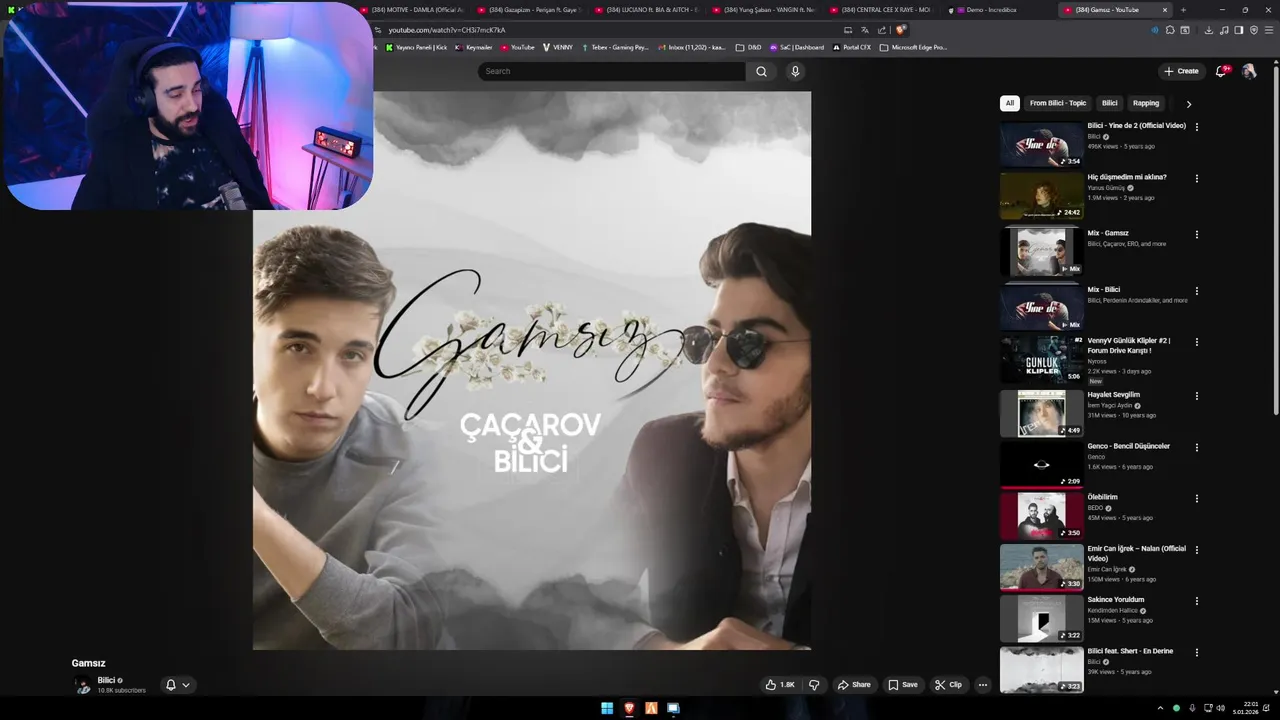The width and height of the screenshot is (1280, 720).
Task: Click the Save button
Action: coord(902,685)
